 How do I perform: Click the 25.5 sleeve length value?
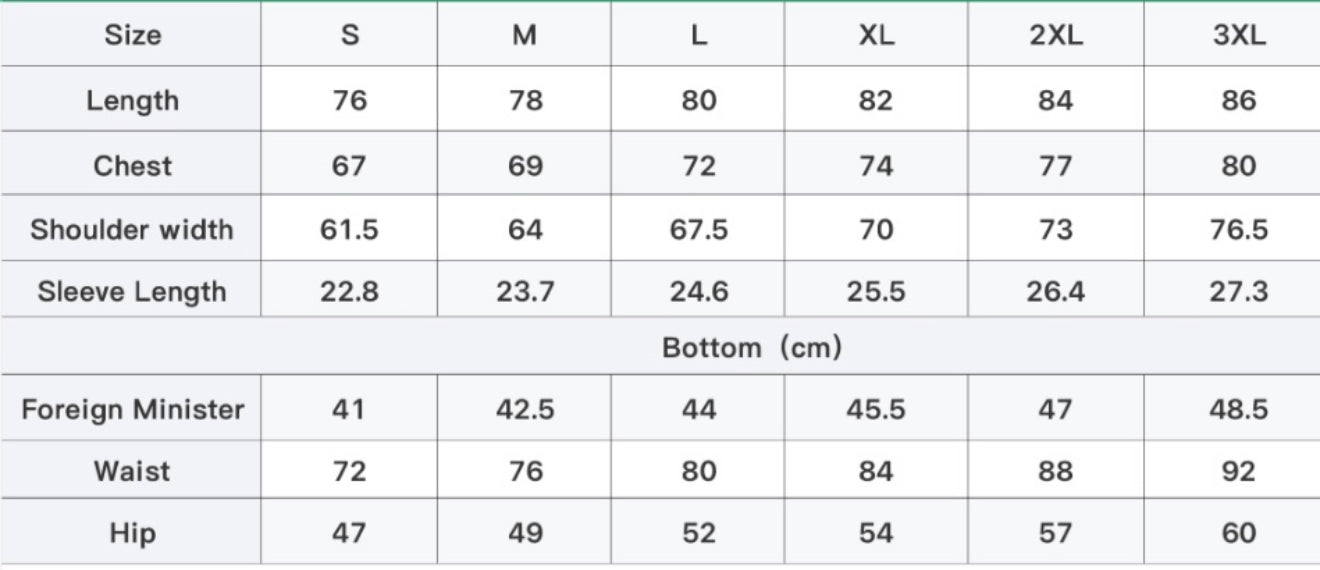click(x=876, y=291)
